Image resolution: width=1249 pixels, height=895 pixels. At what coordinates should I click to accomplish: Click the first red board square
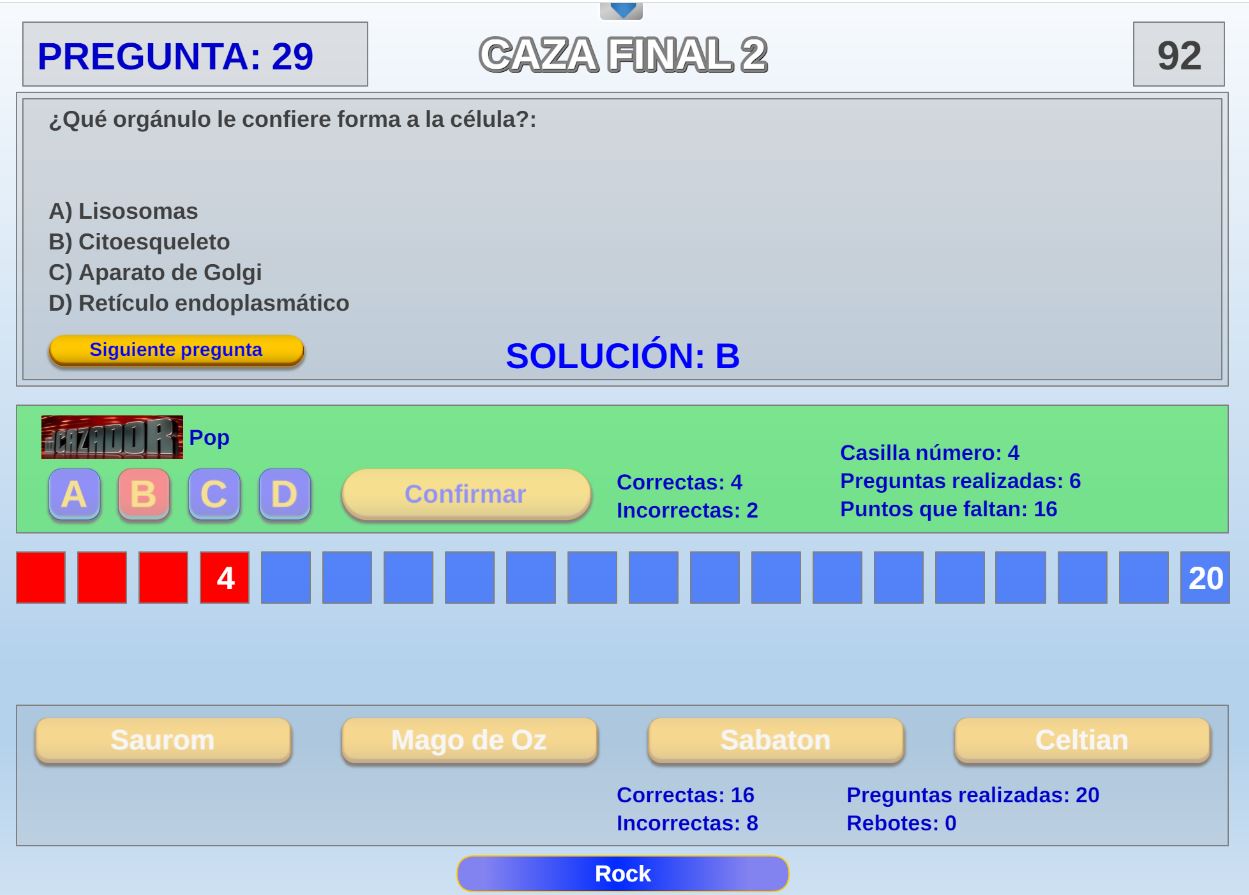(41, 578)
